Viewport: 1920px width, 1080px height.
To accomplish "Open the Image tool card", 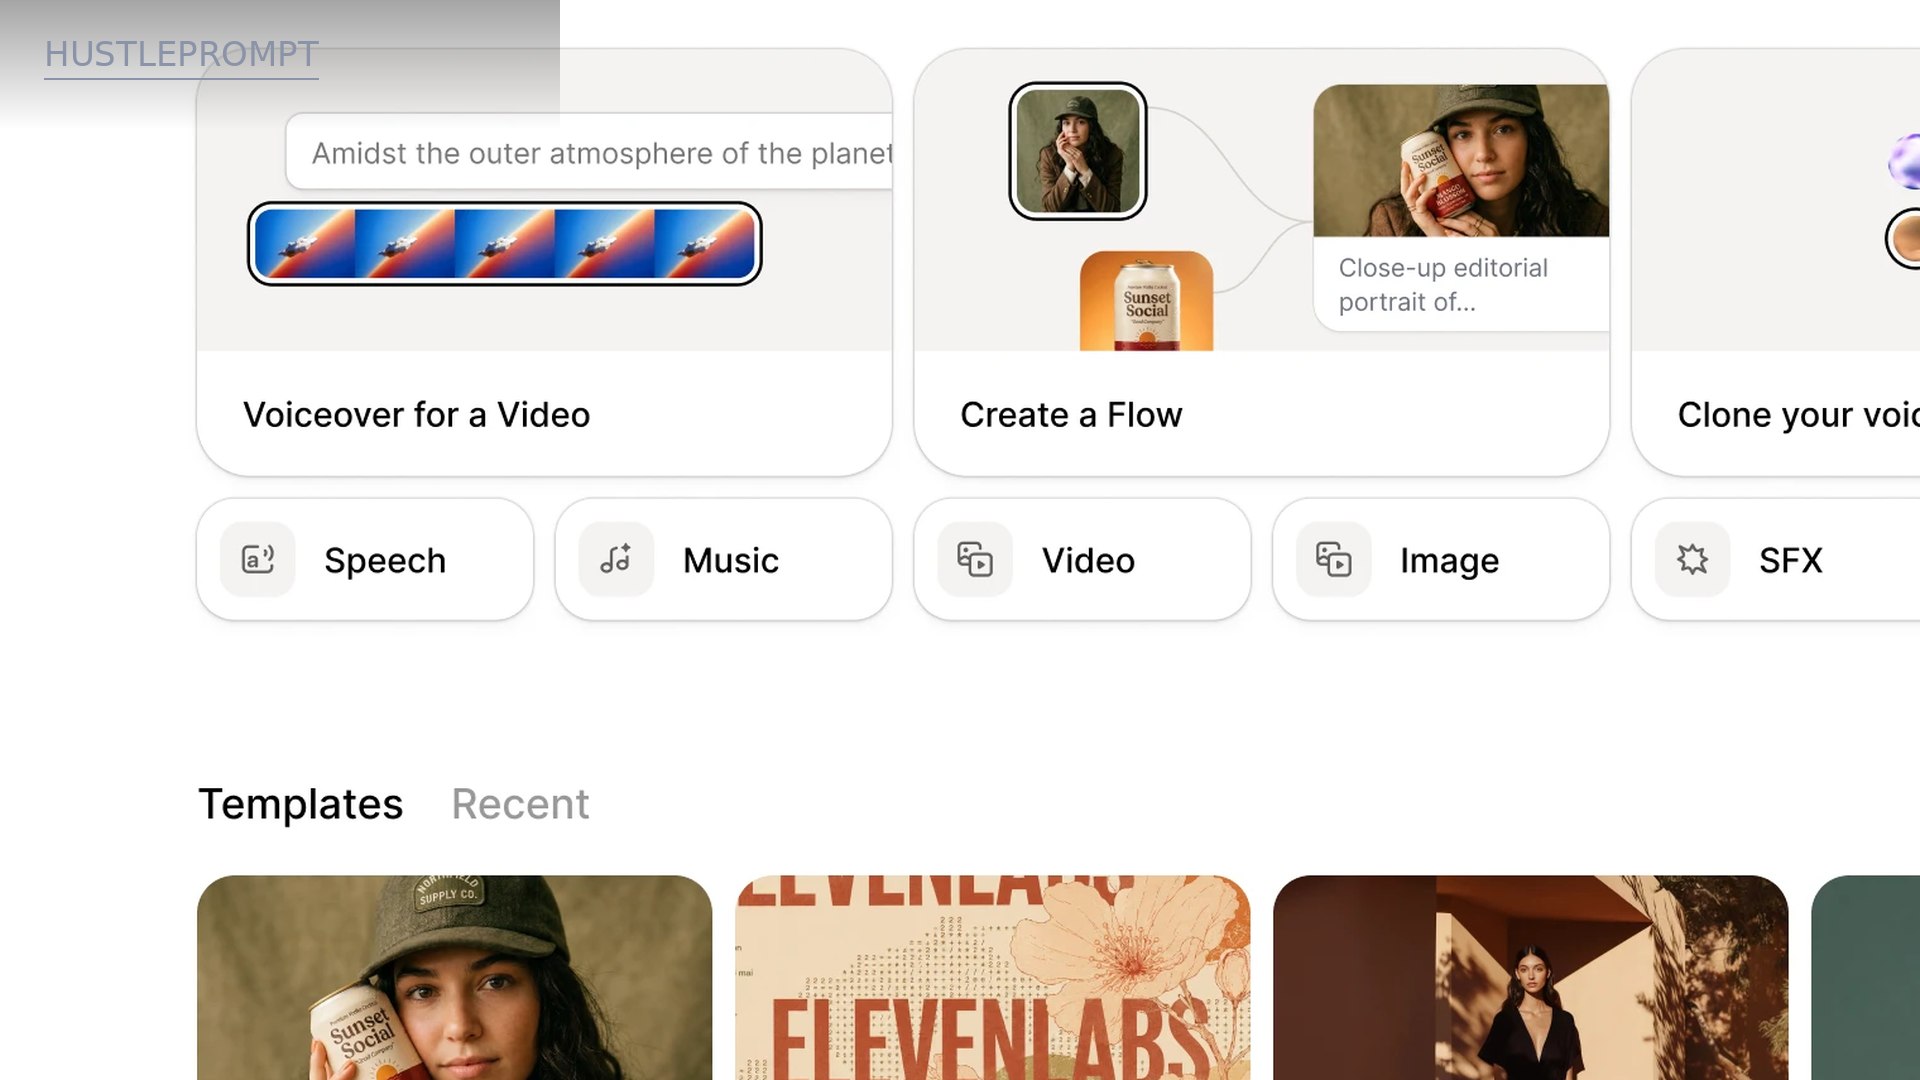I will pyautogui.click(x=1441, y=559).
